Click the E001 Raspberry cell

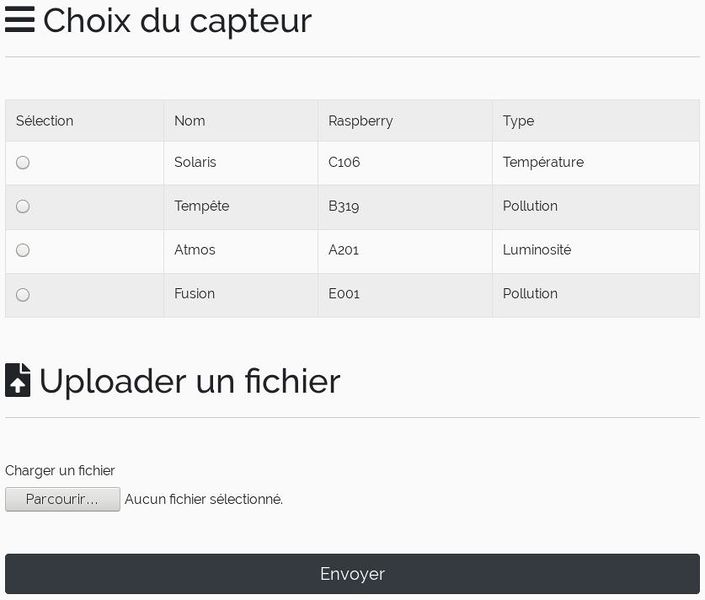pyautogui.click(x=344, y=294)
